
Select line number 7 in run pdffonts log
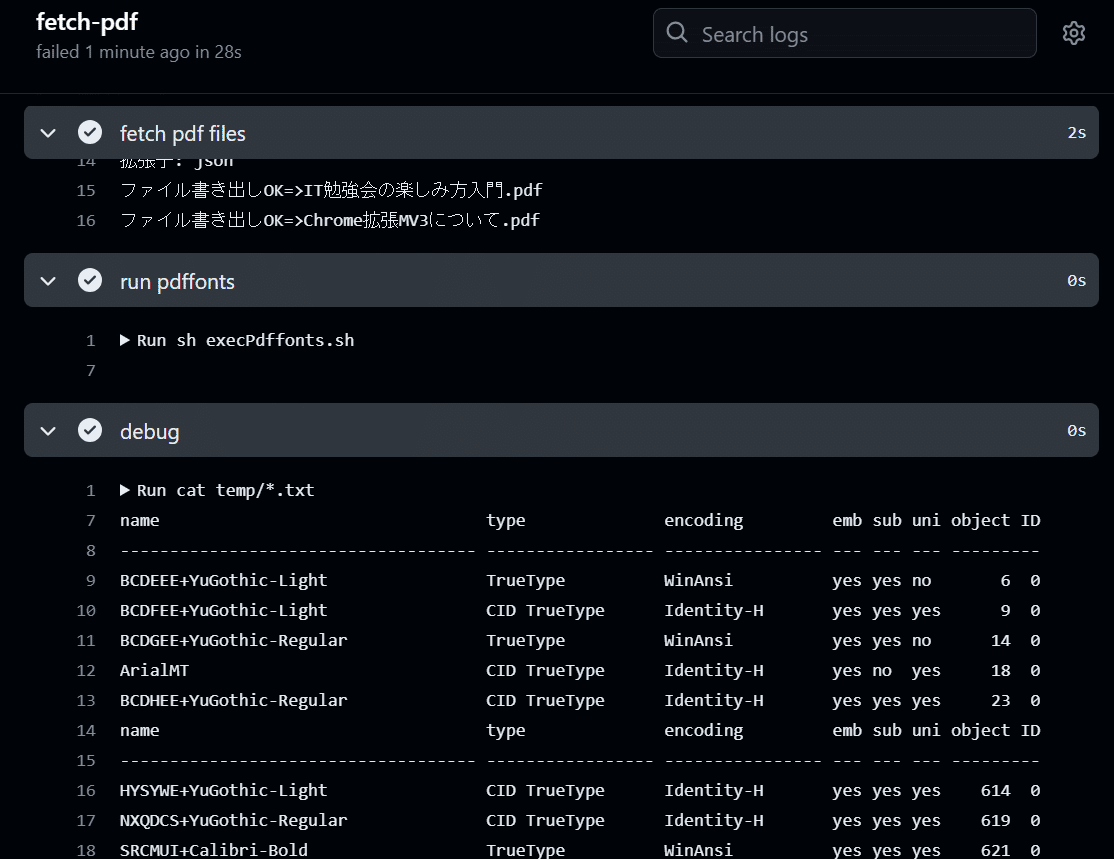90,371
